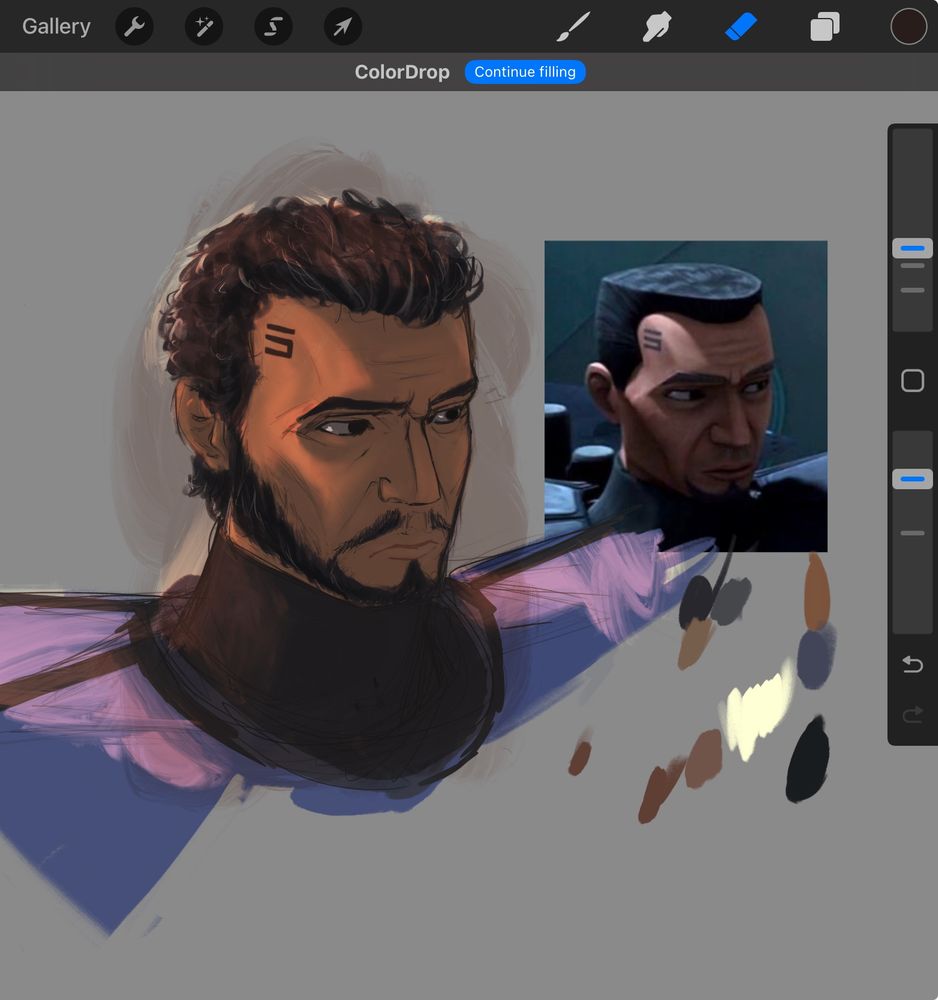This screenshot has width=938, height=1000.
Task: Click the ColorDrop label
Action: pyautogui.click(x=402, y=72)
